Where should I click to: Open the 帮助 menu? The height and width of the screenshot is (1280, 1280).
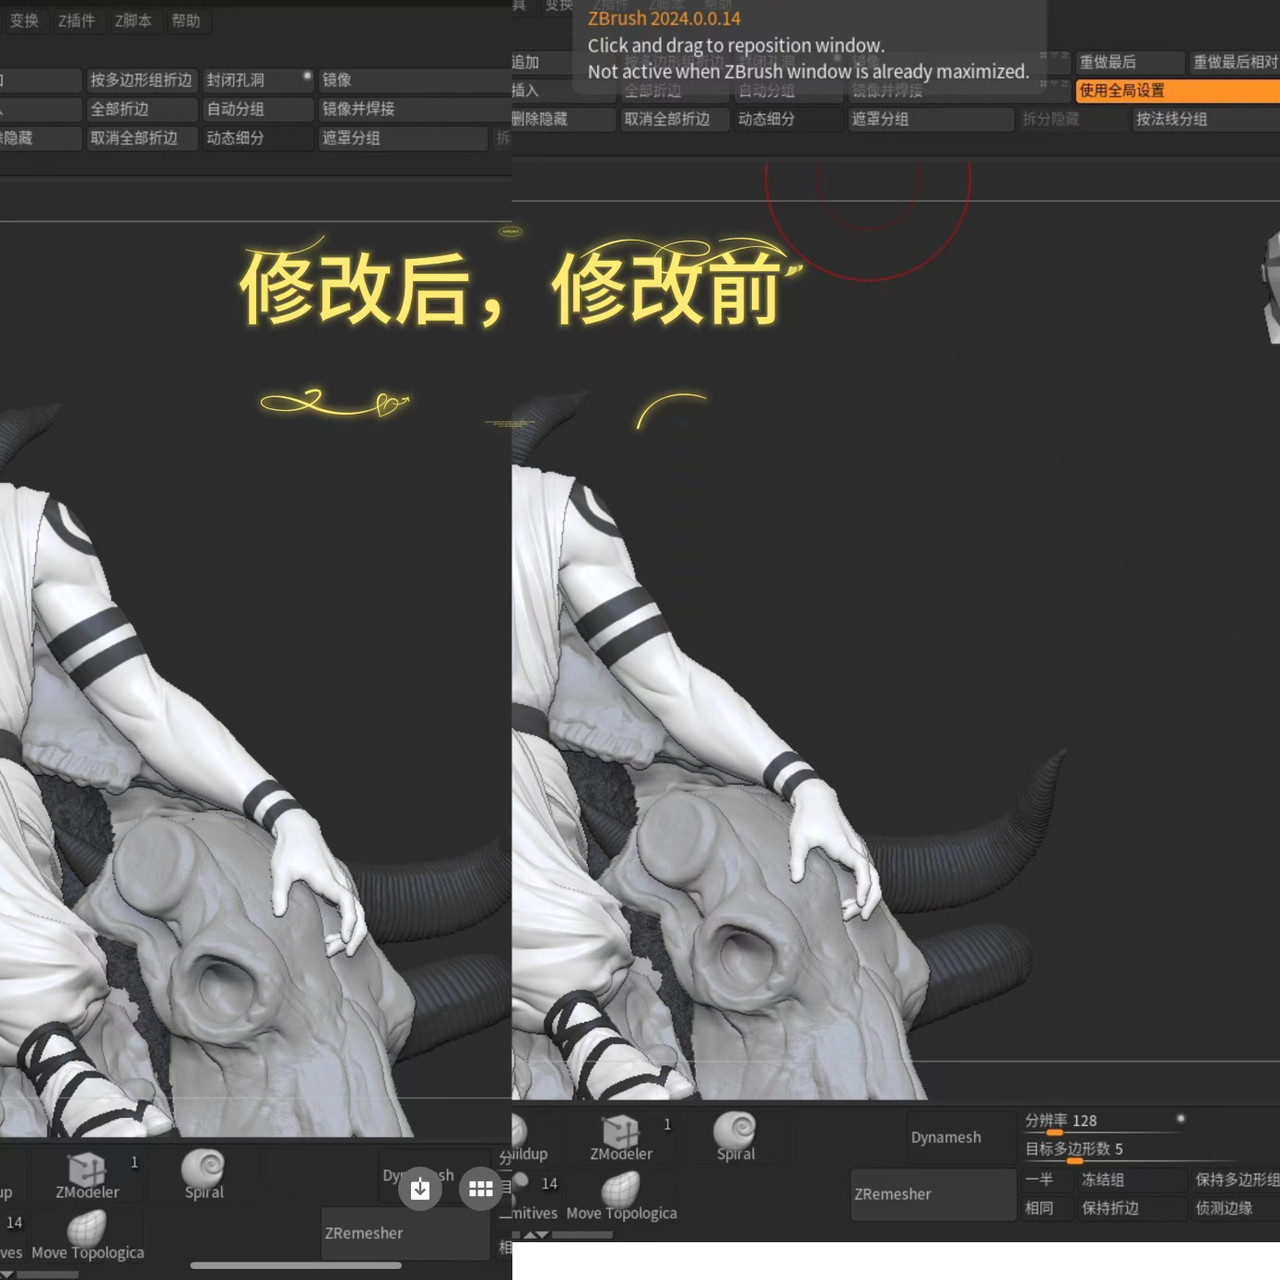185,21
